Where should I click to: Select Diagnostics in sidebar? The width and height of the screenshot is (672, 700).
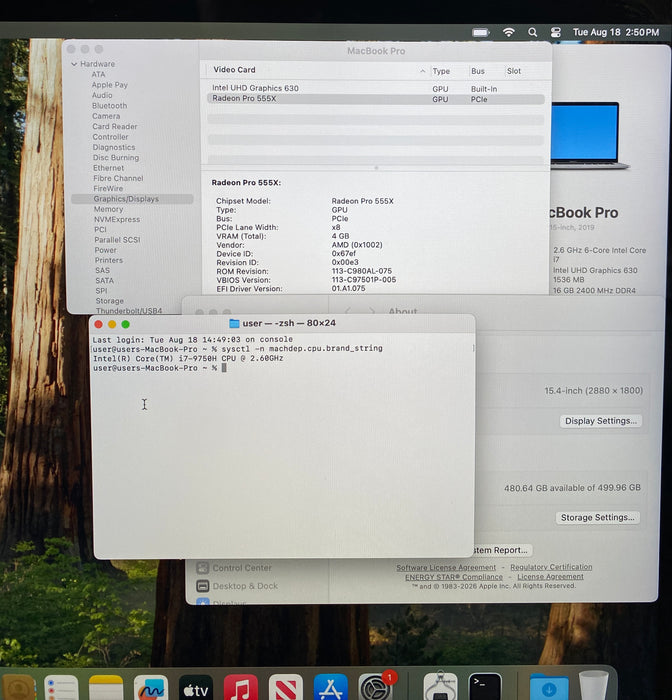pyautogui.click(x=114, y=147)
